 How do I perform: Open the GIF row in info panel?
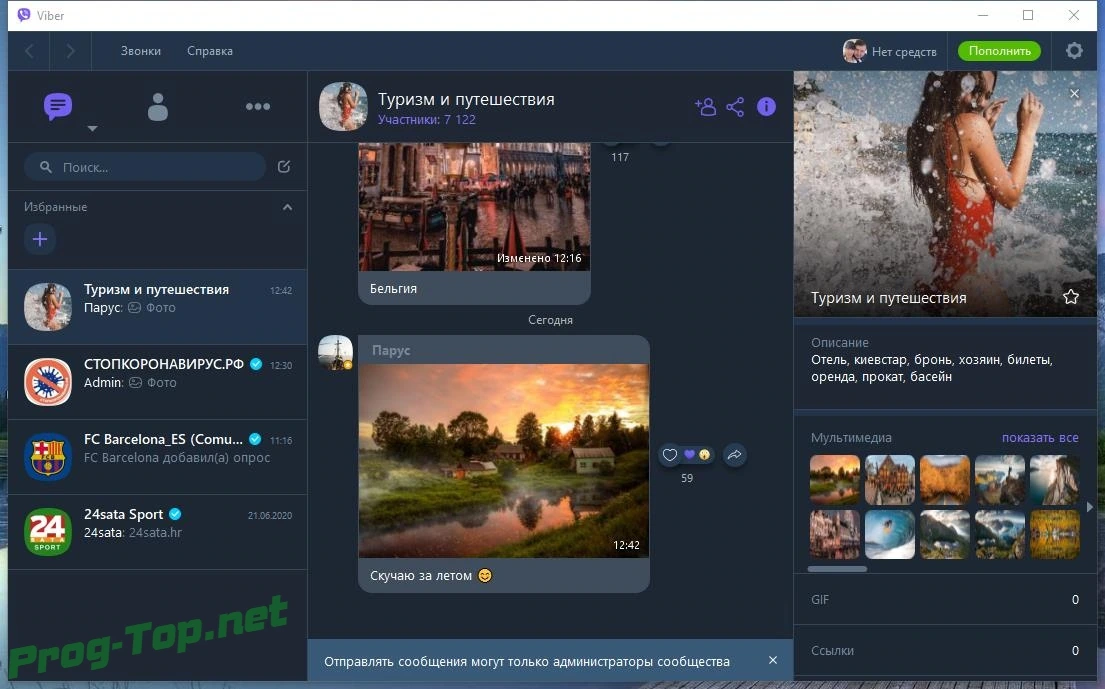[x=944, y=600]
